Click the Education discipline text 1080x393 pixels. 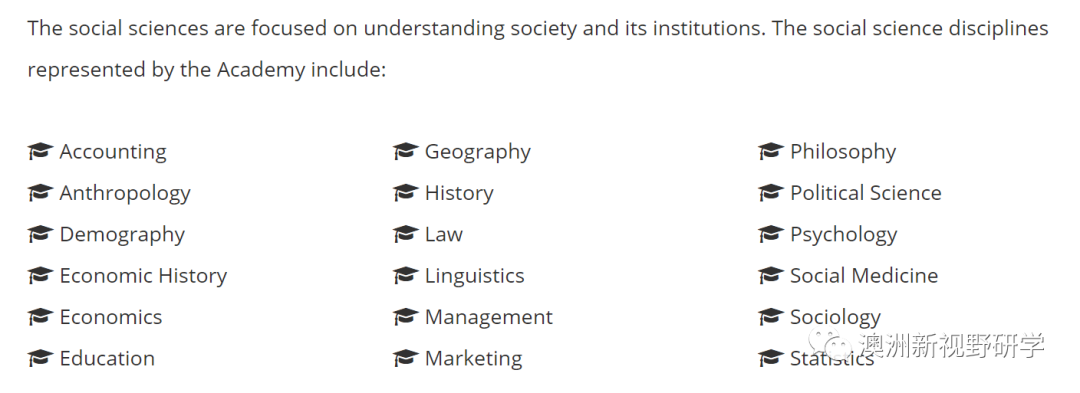[x=107, y=359]
